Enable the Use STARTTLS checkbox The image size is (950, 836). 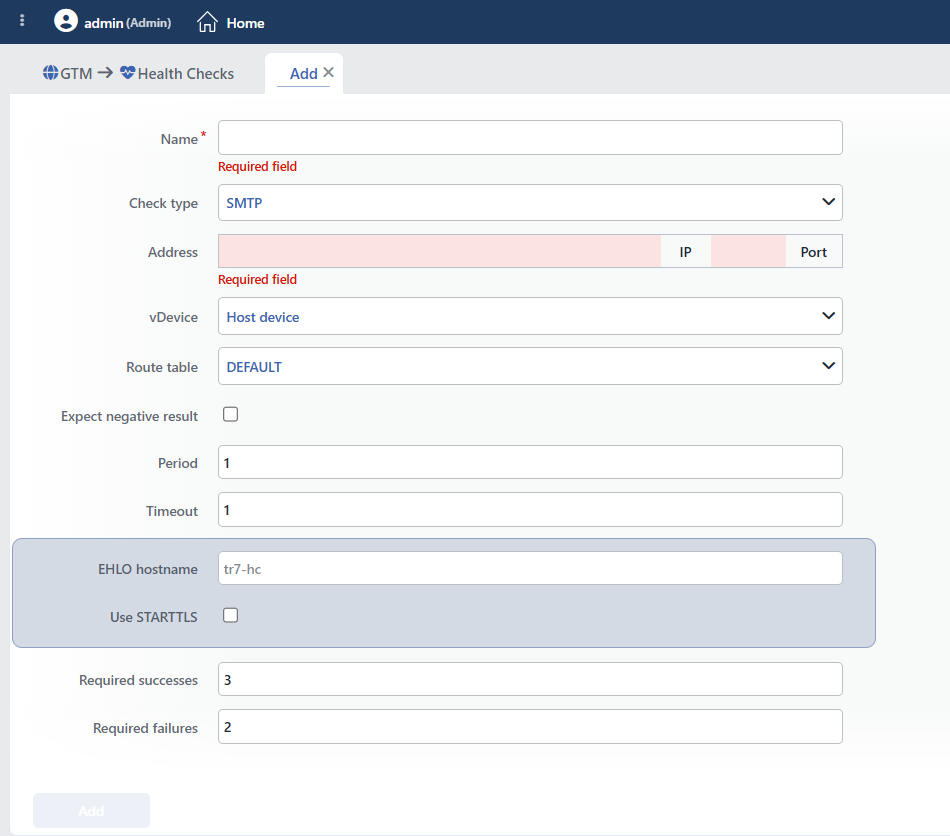pos(230,615)
